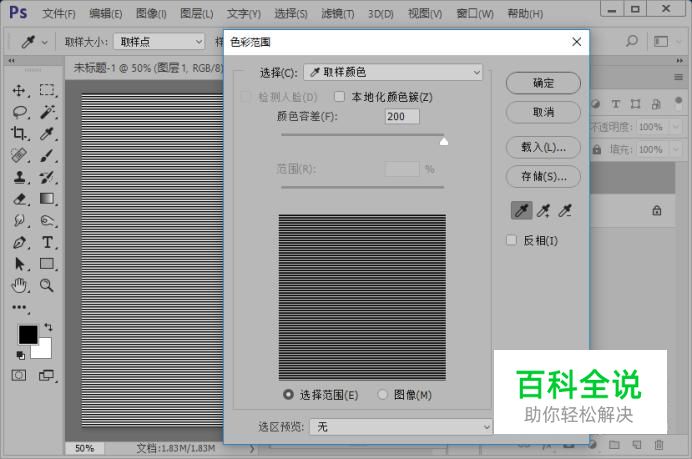Select the Brush tool
This screenshot has width=692, height=459.
47,155
